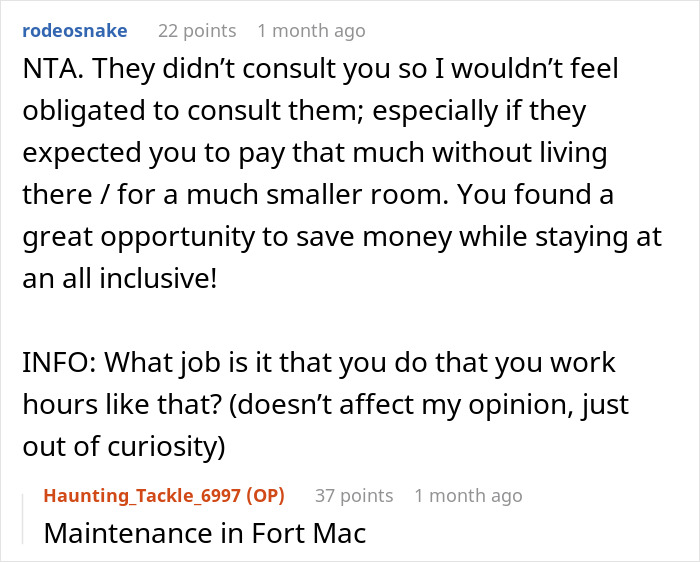Click the reply text Maintenance in Fort Mac
The width and height of the screenshot is (700, 562).
205,533
